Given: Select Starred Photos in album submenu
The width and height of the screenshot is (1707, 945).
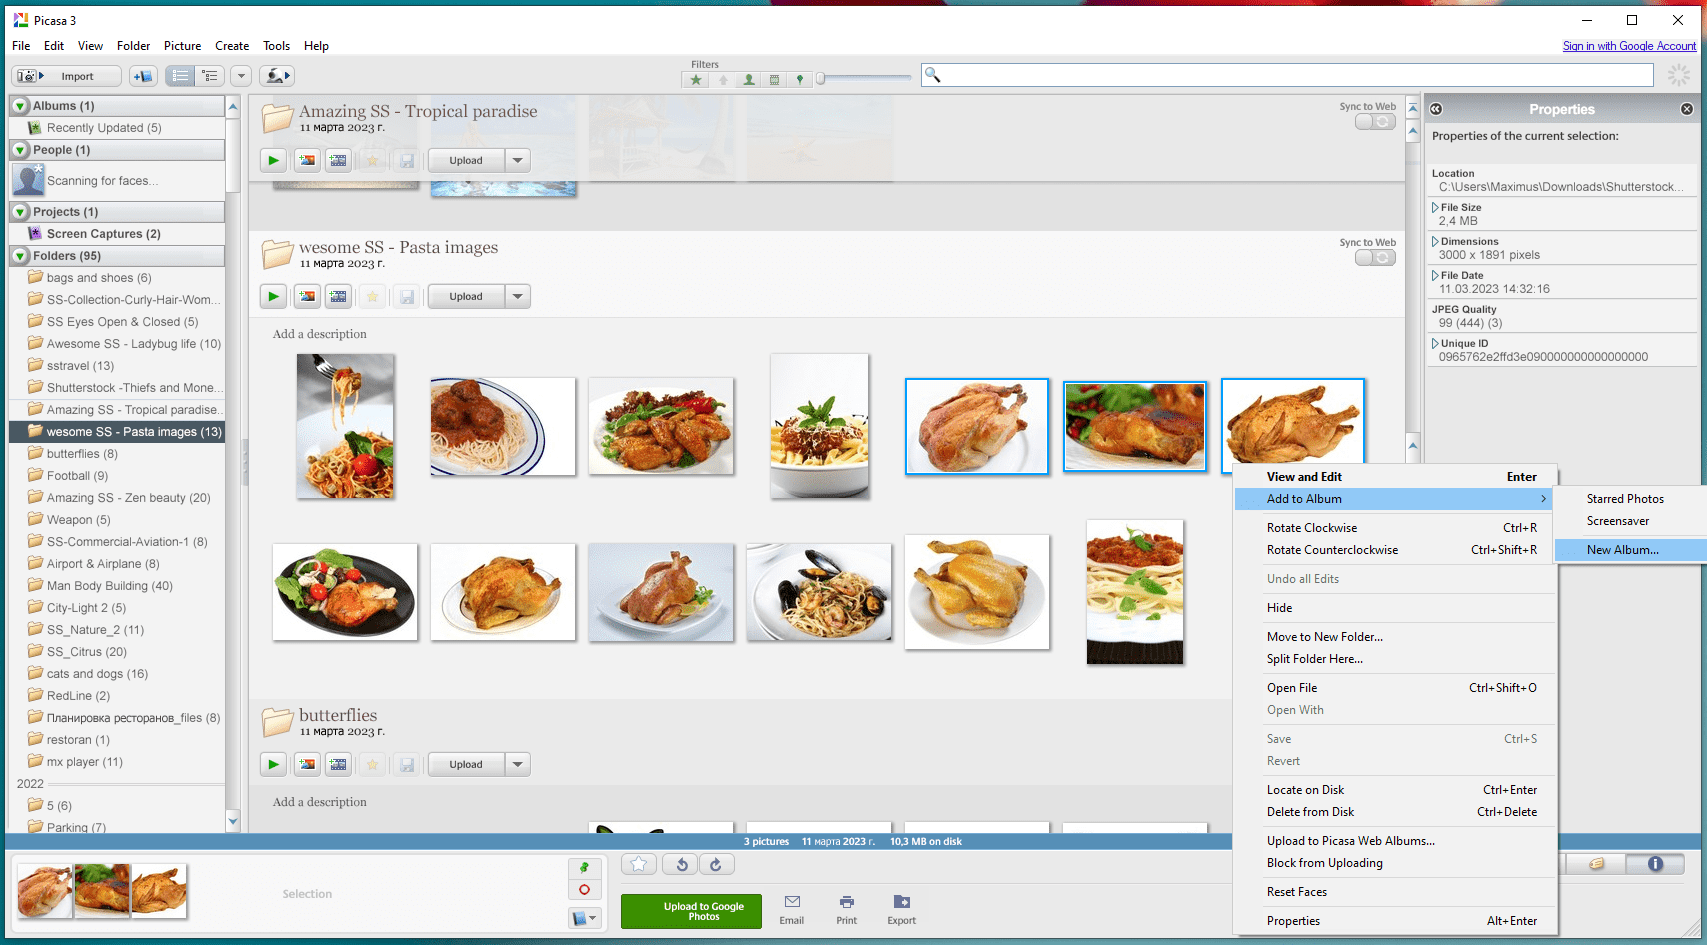Looking at the screenshot, I should pyautogui.click(x=1630, y=499).
